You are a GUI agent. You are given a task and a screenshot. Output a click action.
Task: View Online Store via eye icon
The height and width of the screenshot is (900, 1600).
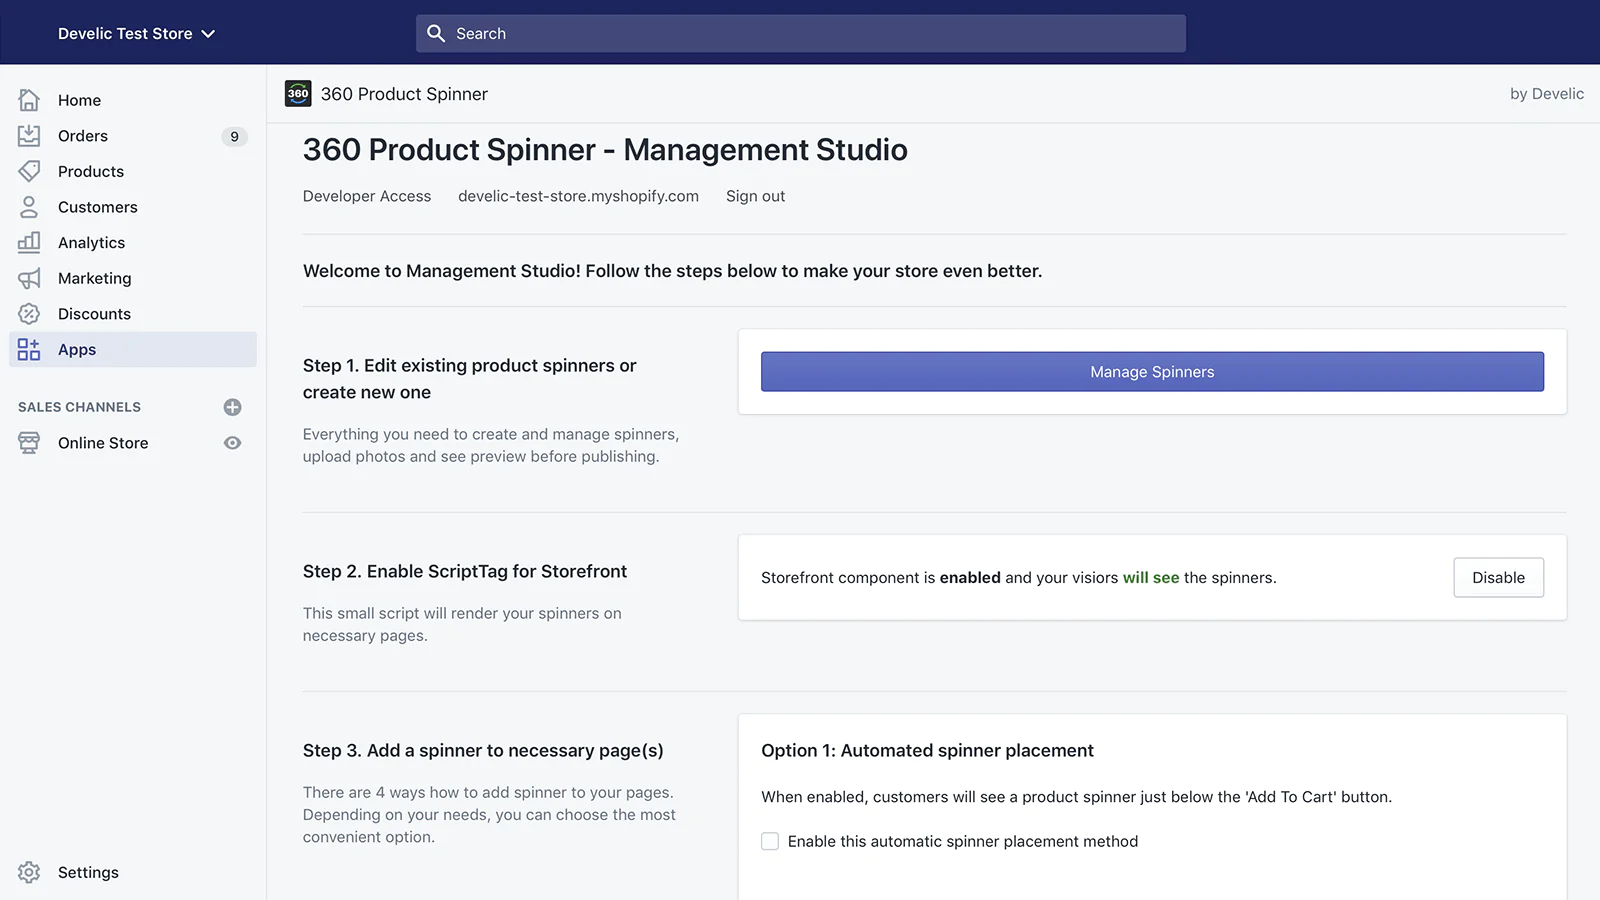(232, 443)
